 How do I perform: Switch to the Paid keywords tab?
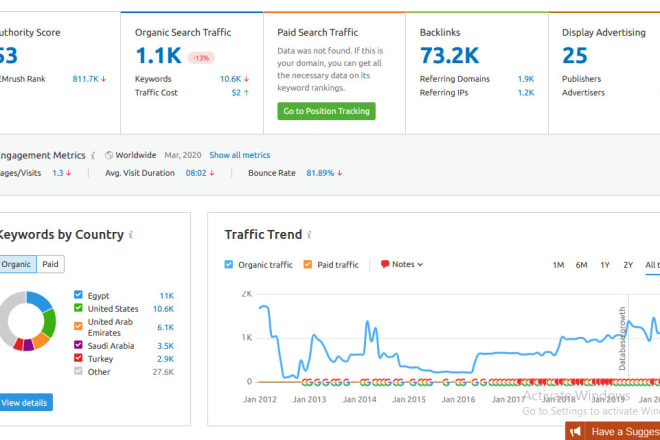(x=50, y=264)
